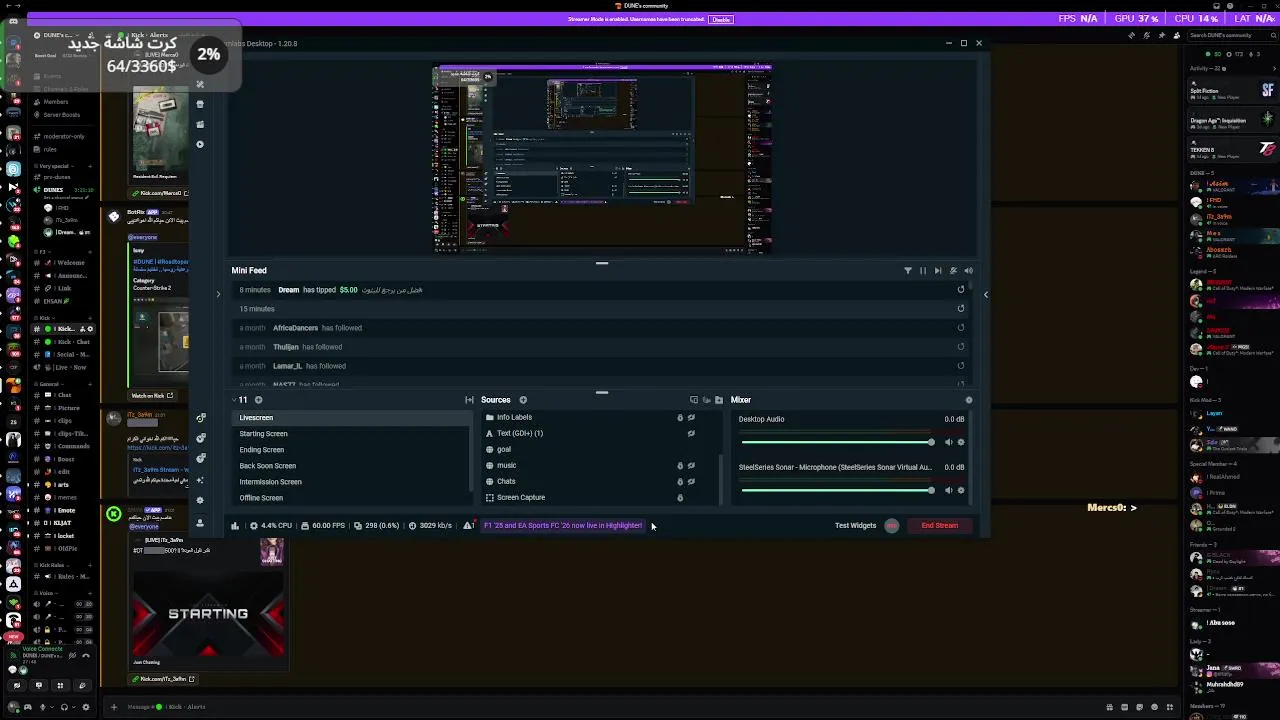Click the End Stream button

tap(940, 525)
